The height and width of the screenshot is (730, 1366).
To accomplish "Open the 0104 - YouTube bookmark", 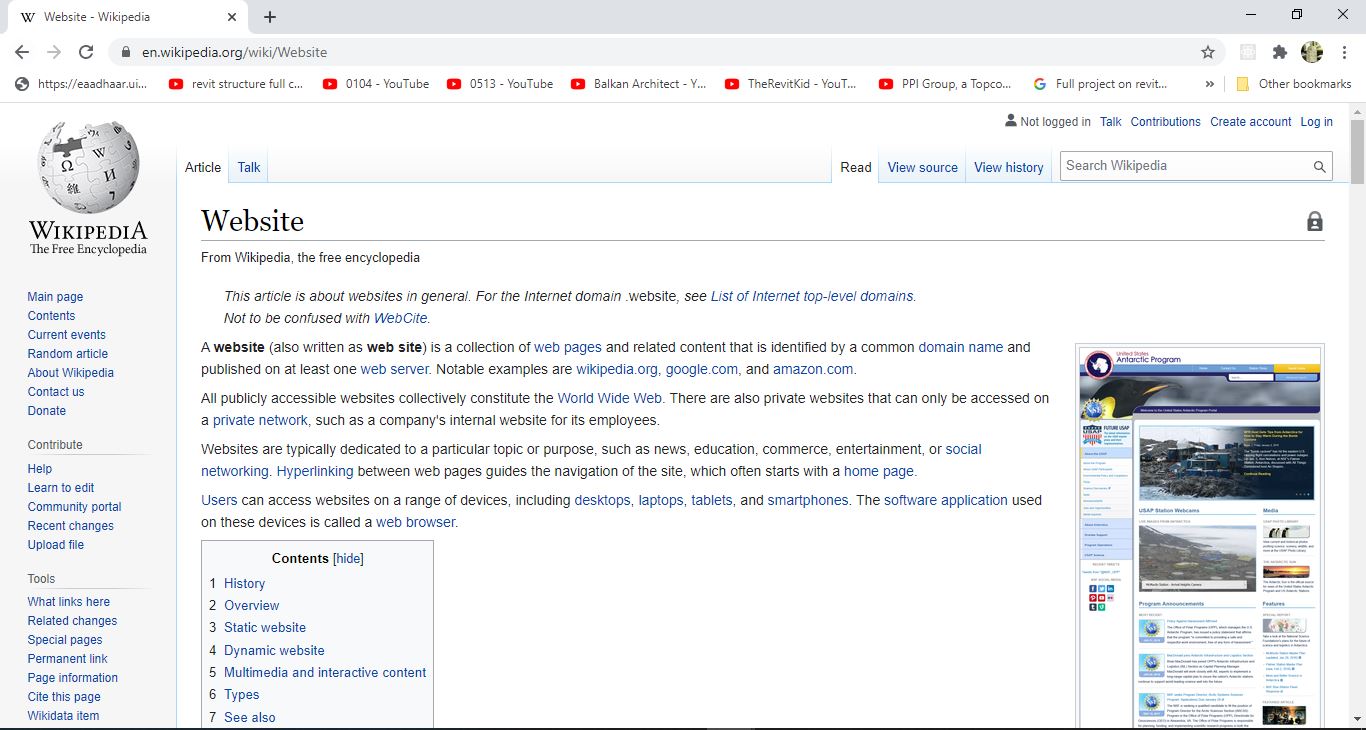I will 376,84.
